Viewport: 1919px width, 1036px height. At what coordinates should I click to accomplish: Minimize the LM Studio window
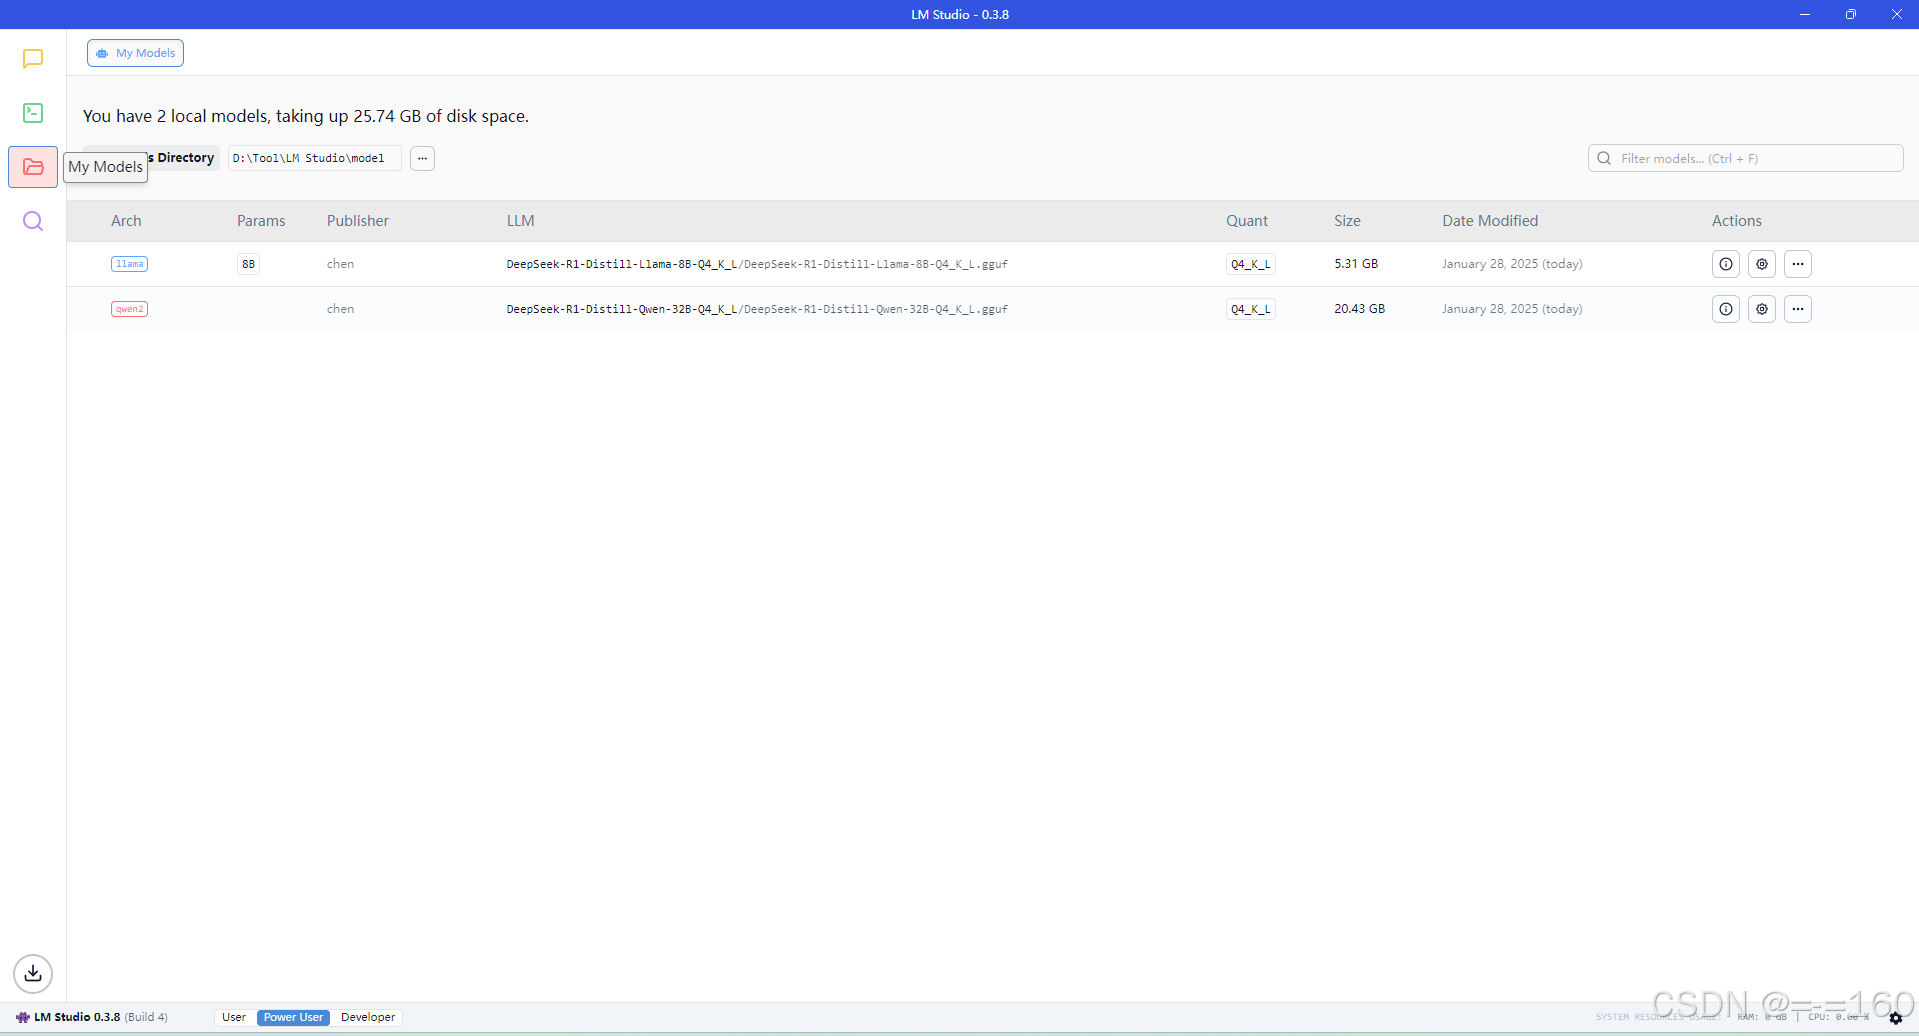[1805, 14]
